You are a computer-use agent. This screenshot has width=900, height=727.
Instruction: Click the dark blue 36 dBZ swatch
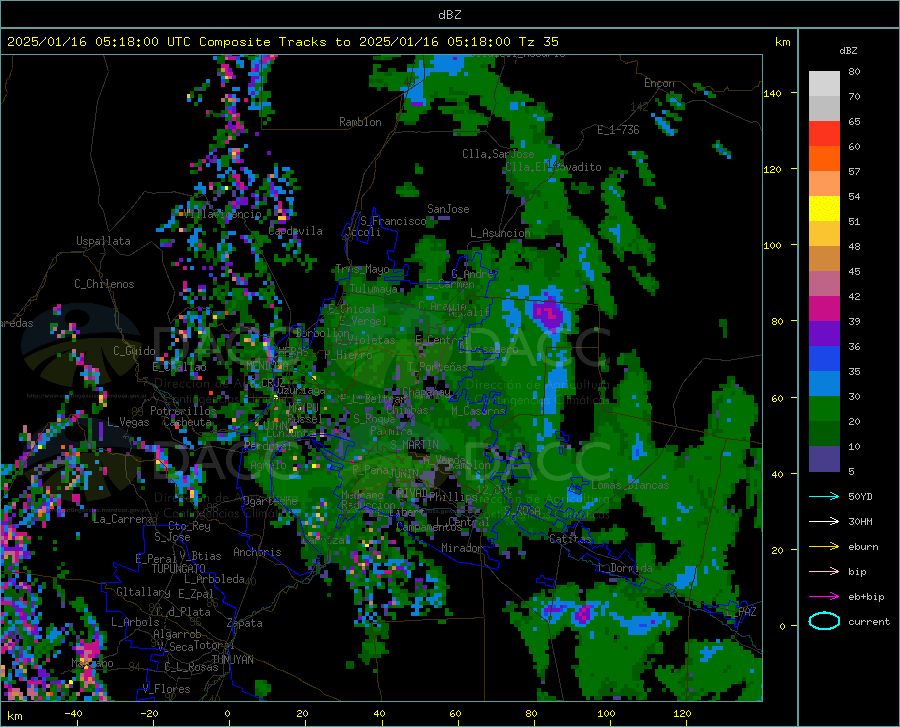[824, 359]
